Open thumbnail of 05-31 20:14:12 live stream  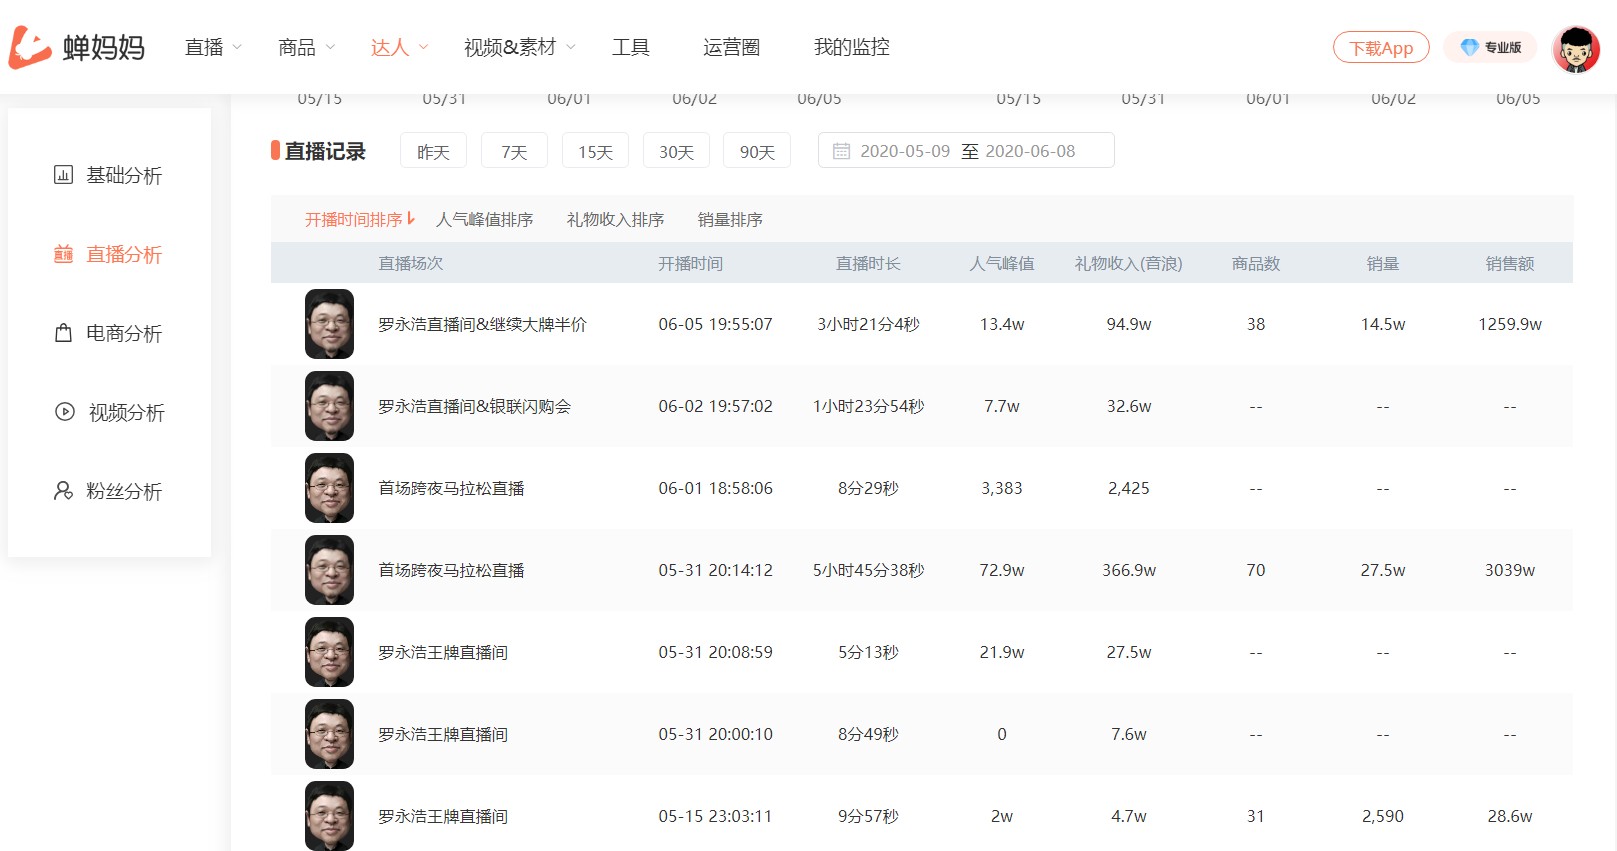click(x=329, y=570)
